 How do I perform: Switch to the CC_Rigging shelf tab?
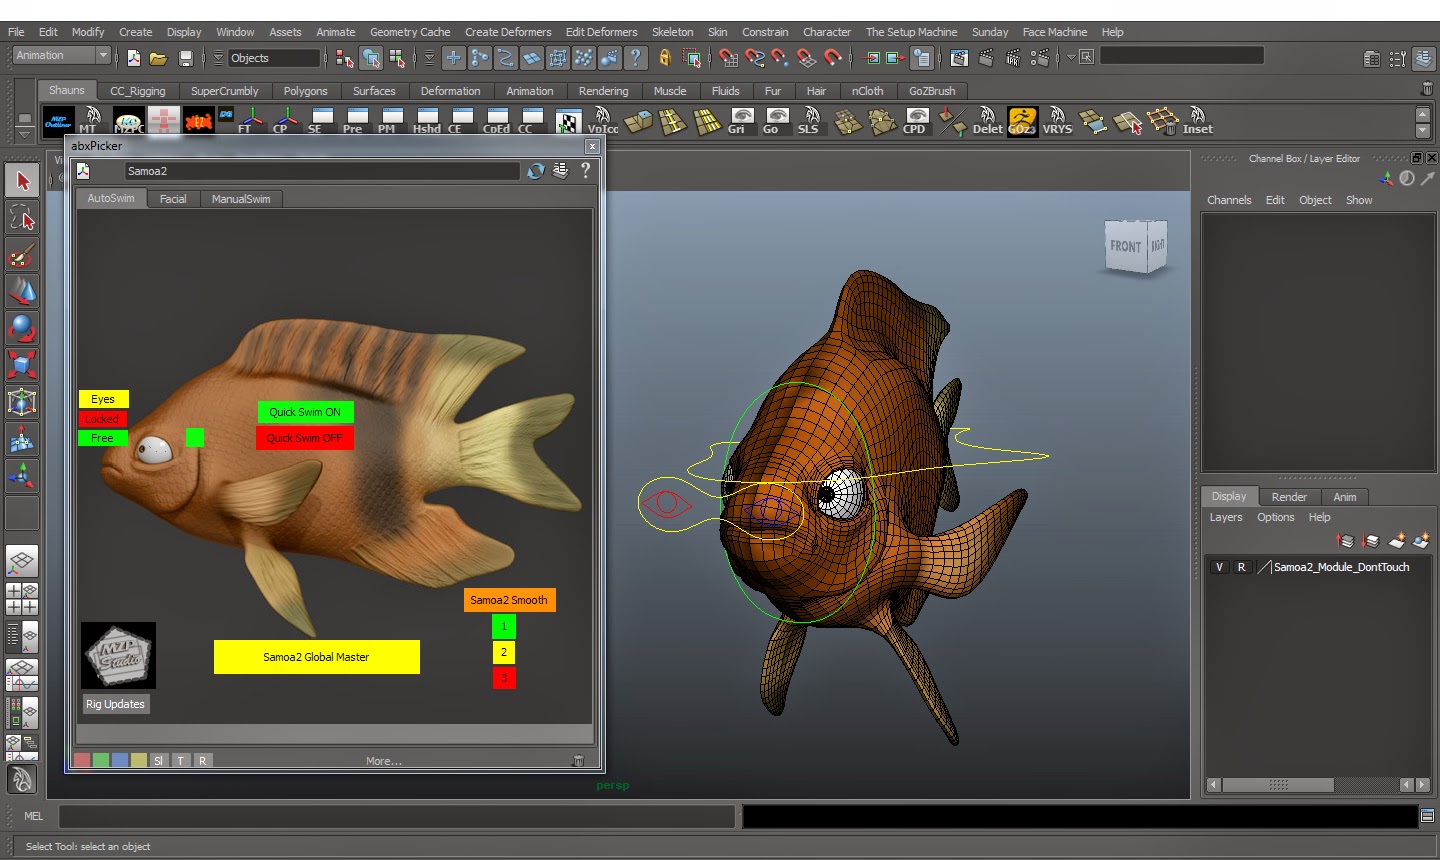click(138, 91)
